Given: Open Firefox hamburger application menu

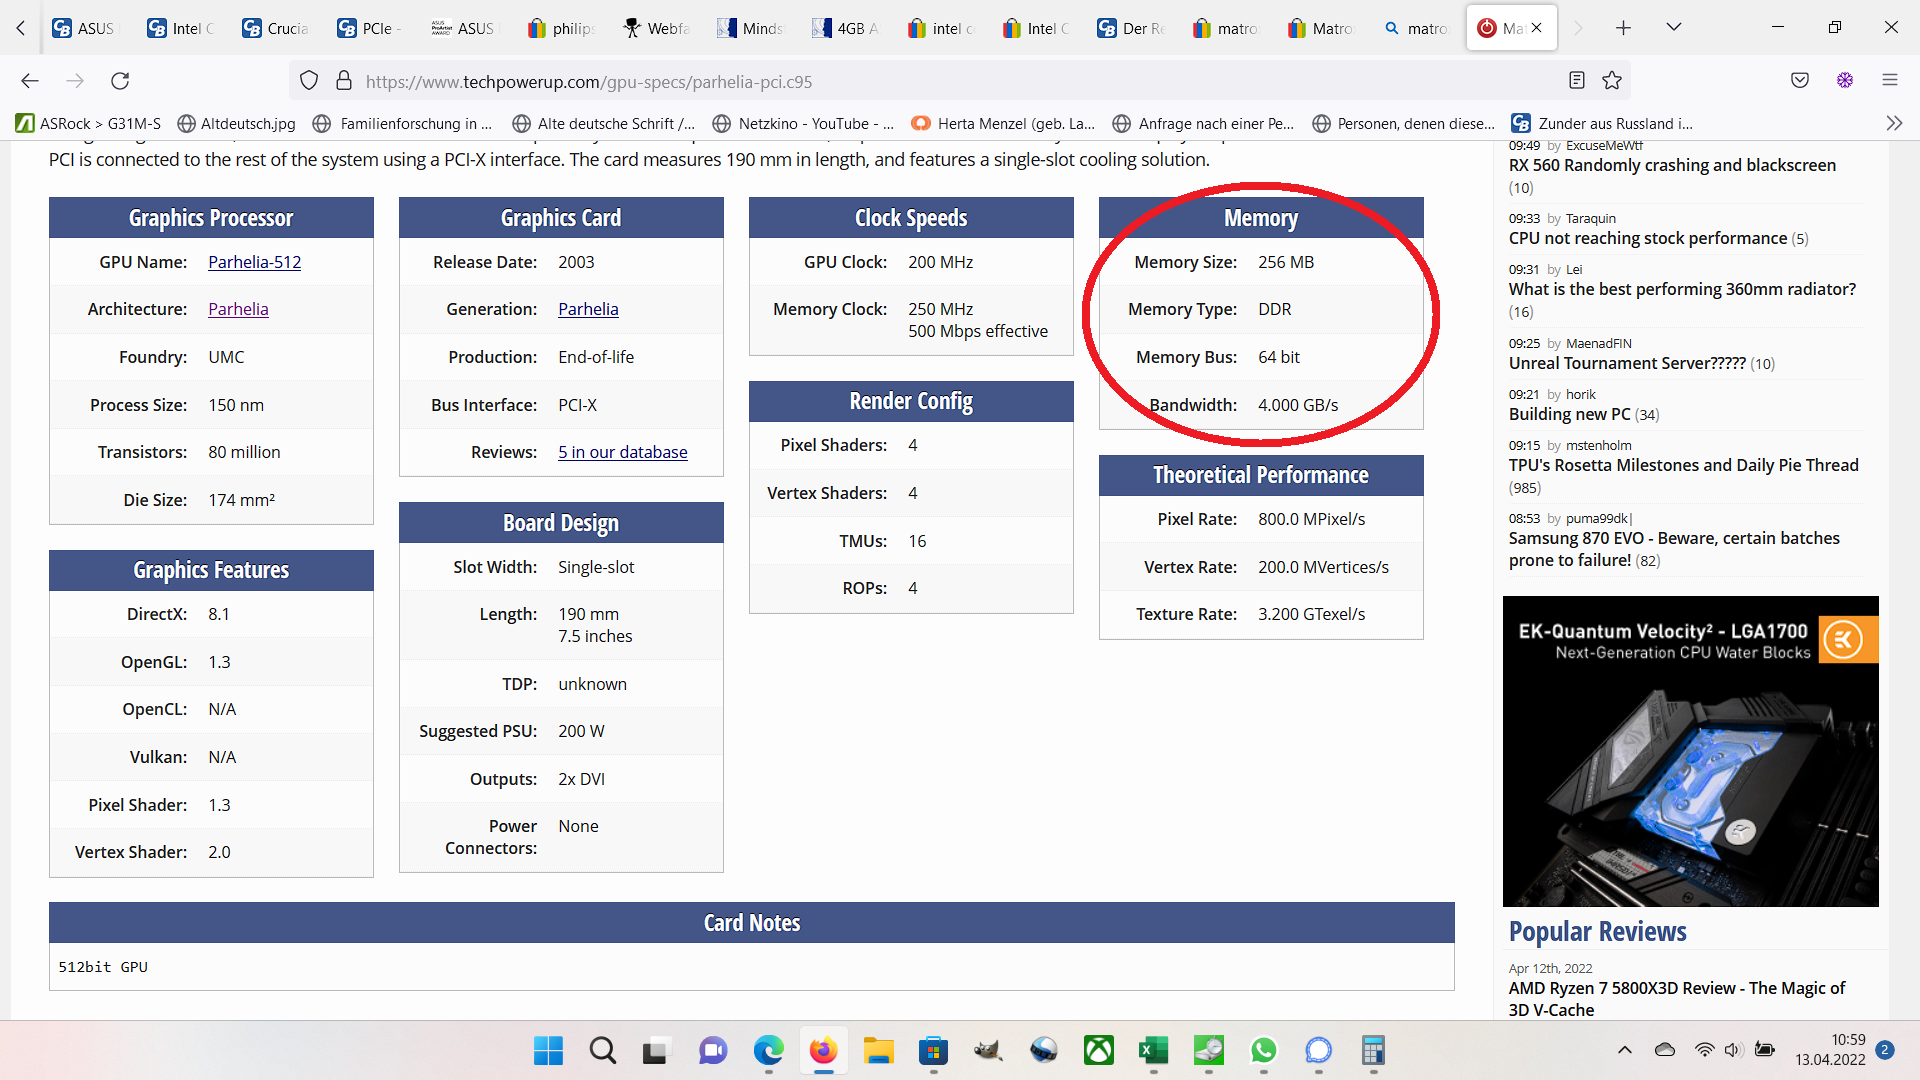Looking at the screenshot, I should coord(1890,81).
